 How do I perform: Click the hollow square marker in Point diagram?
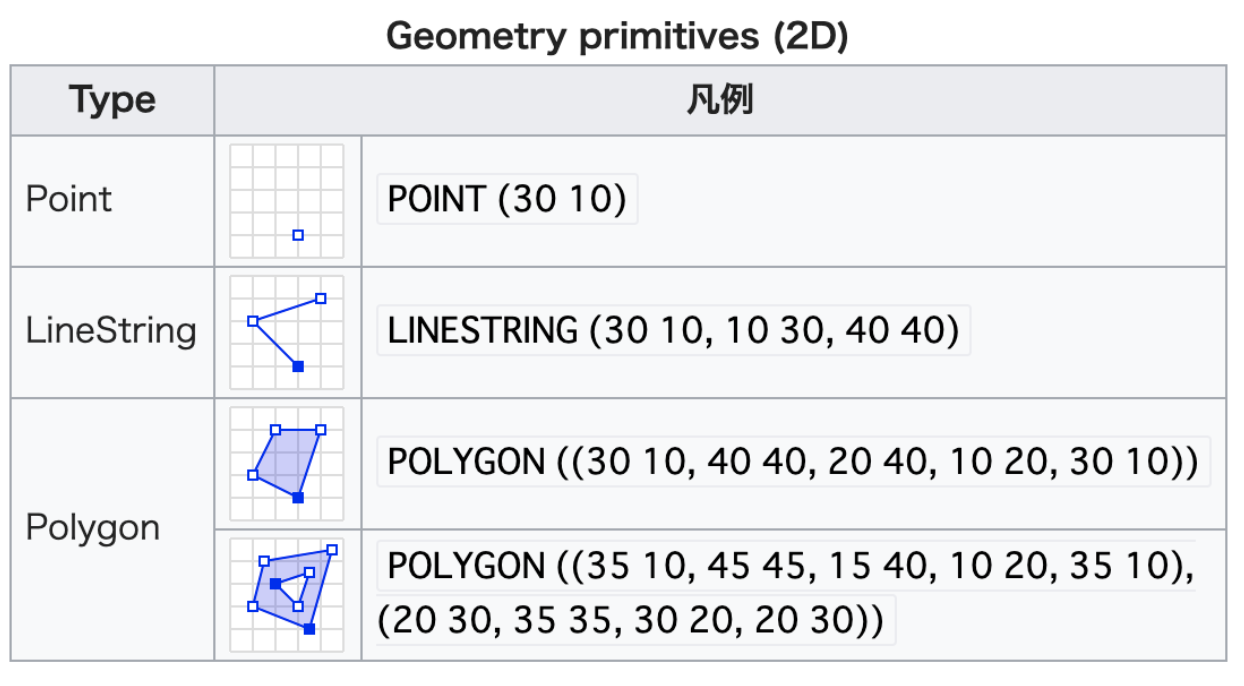point(298,235)
